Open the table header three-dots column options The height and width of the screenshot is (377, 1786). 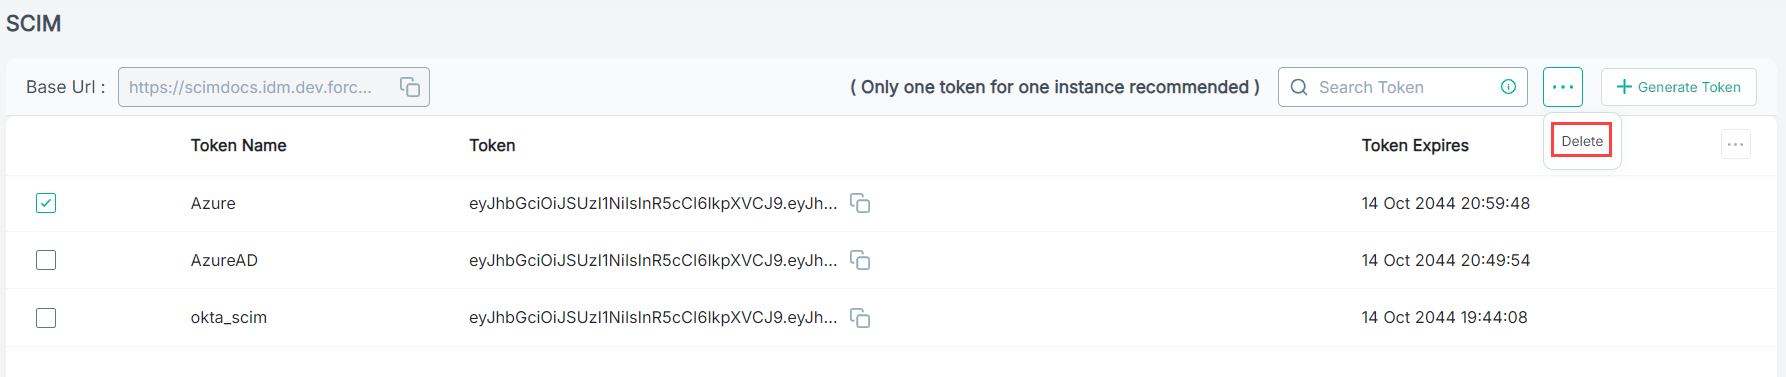[1736, 145]
